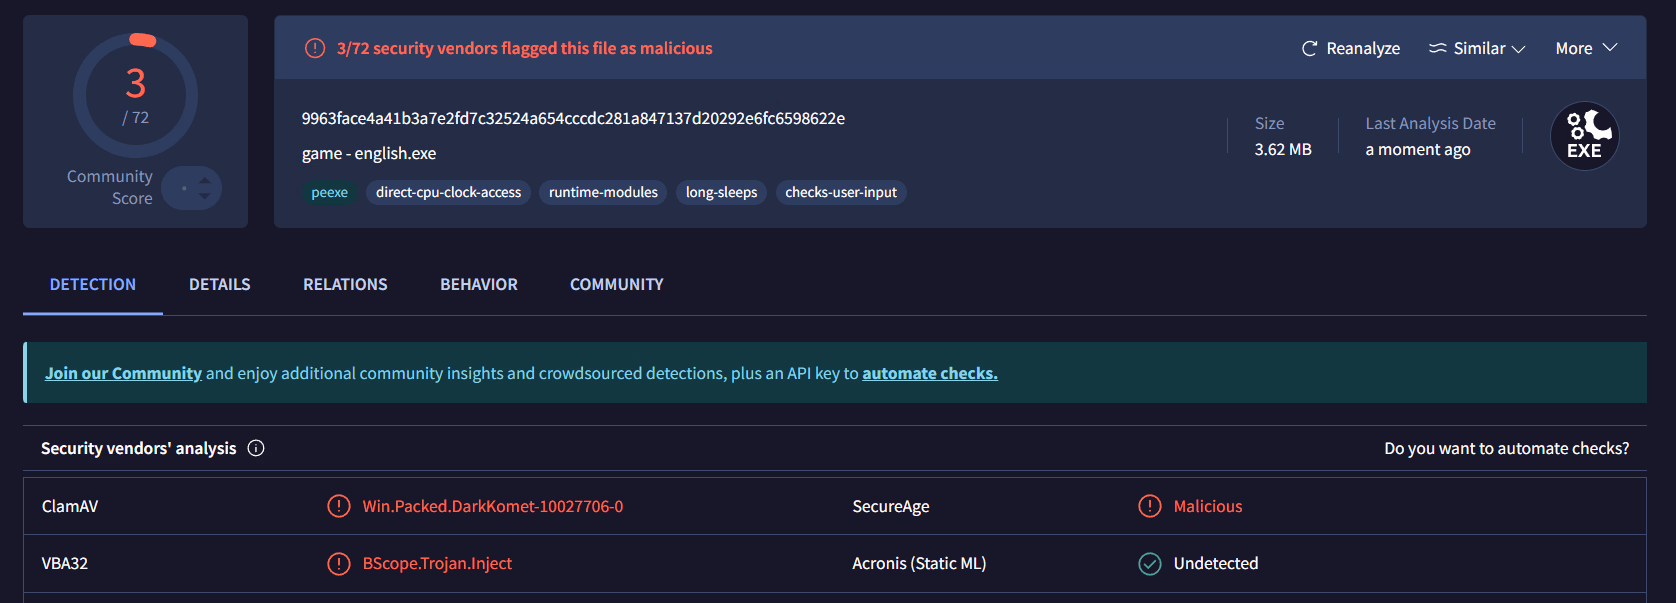
Task: Click the malicious warning icon in header banner
Action: point(315,48)
